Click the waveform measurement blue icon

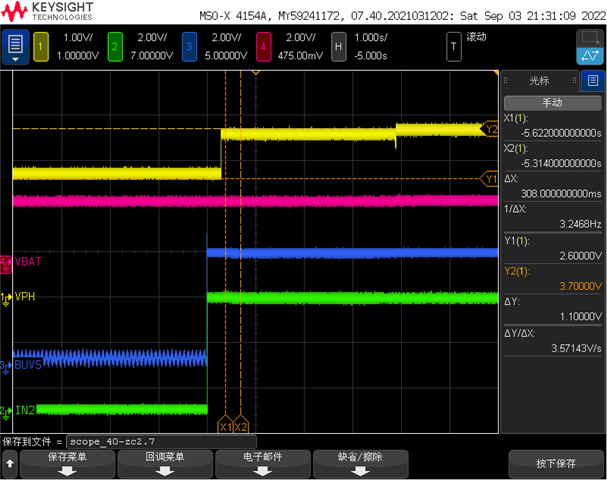pos(590,56)
